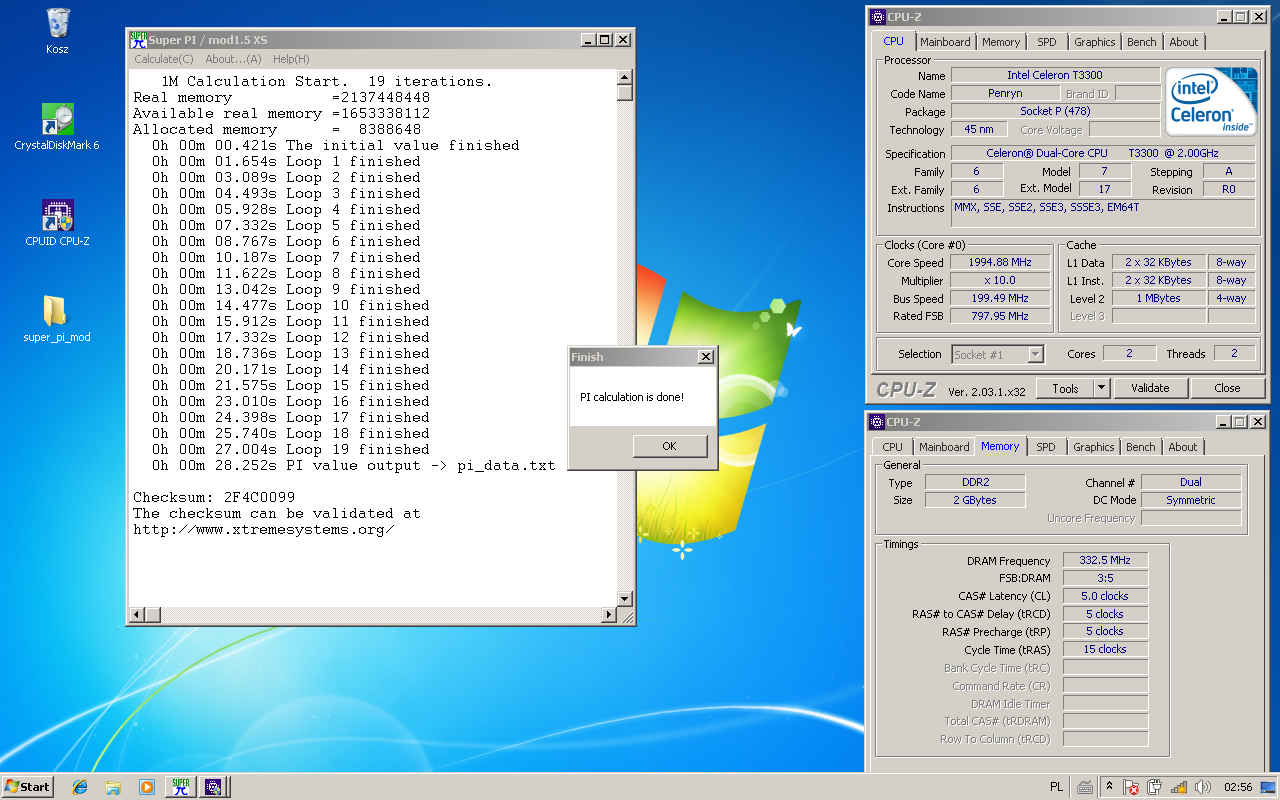This screenshot has height=800, width=1280.
Task: Select the CrystalDiskMark 6 desktop shortcut
Action: pos(57,127)
